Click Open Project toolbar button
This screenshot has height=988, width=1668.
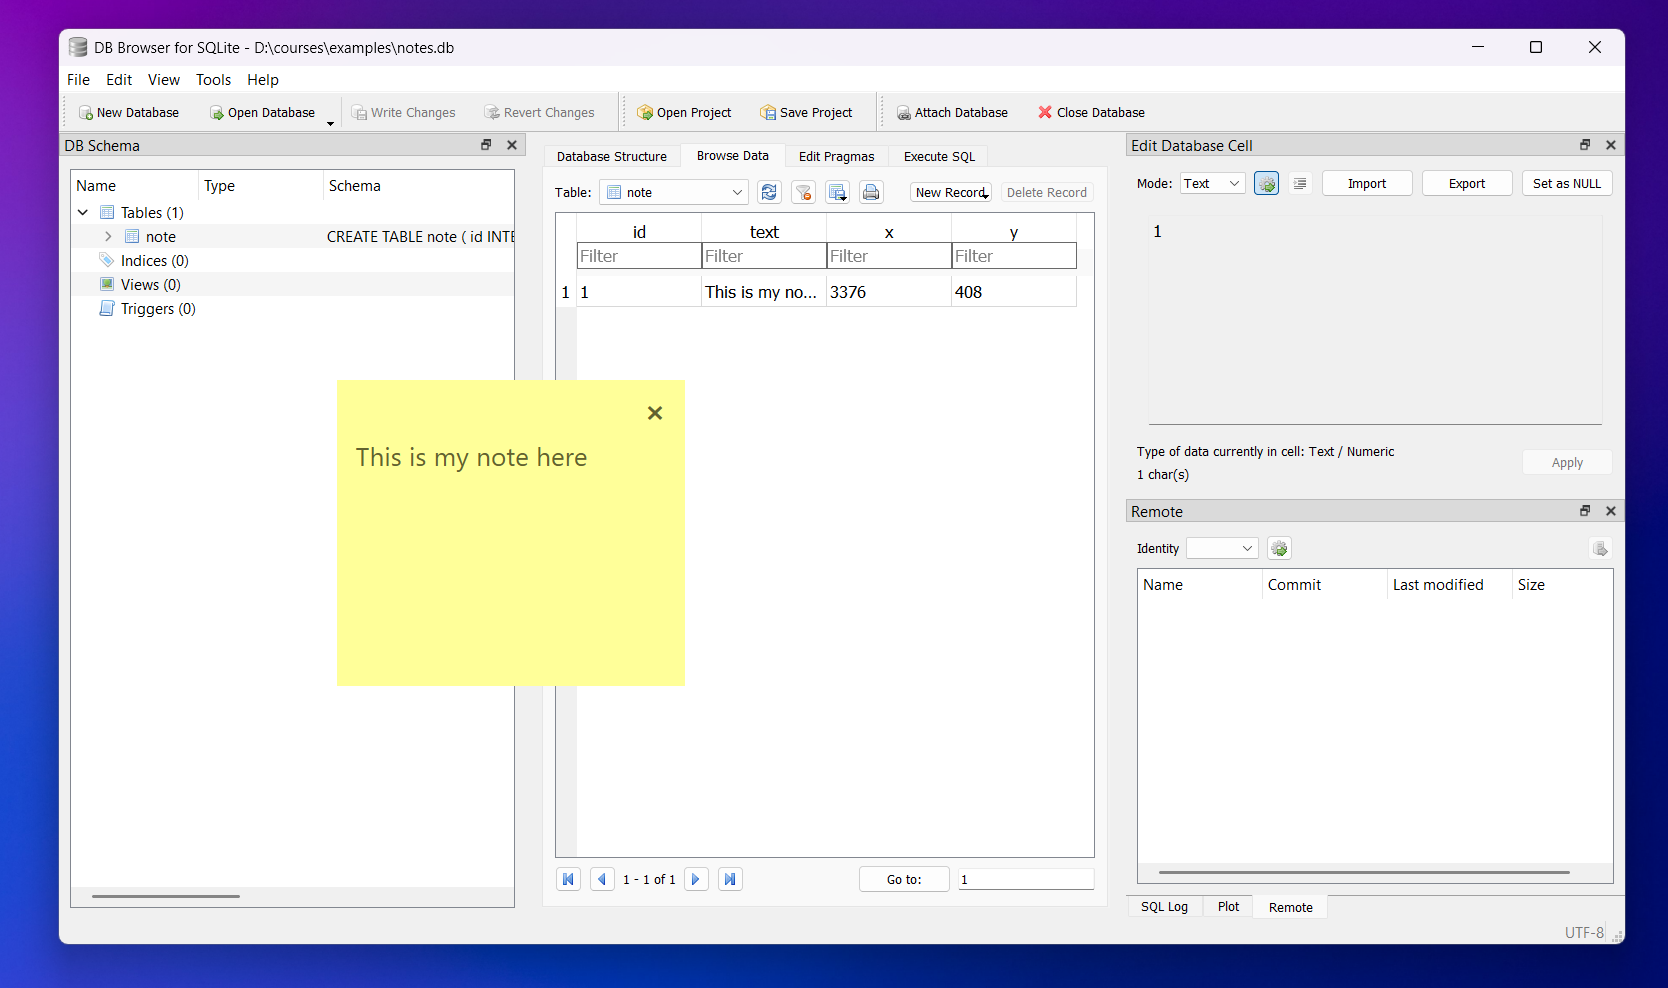click(684, 113)
